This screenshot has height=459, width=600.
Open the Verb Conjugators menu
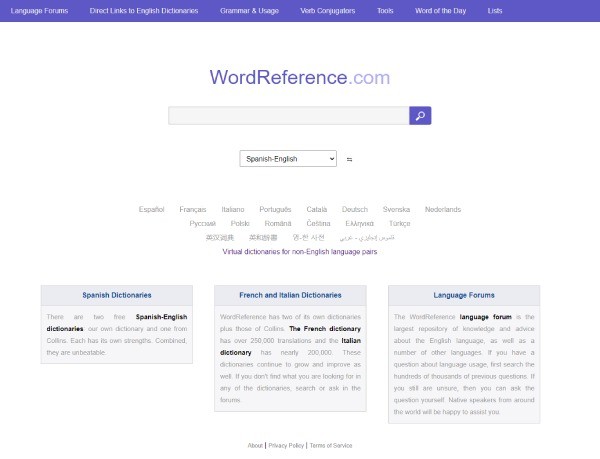point(326,10)
